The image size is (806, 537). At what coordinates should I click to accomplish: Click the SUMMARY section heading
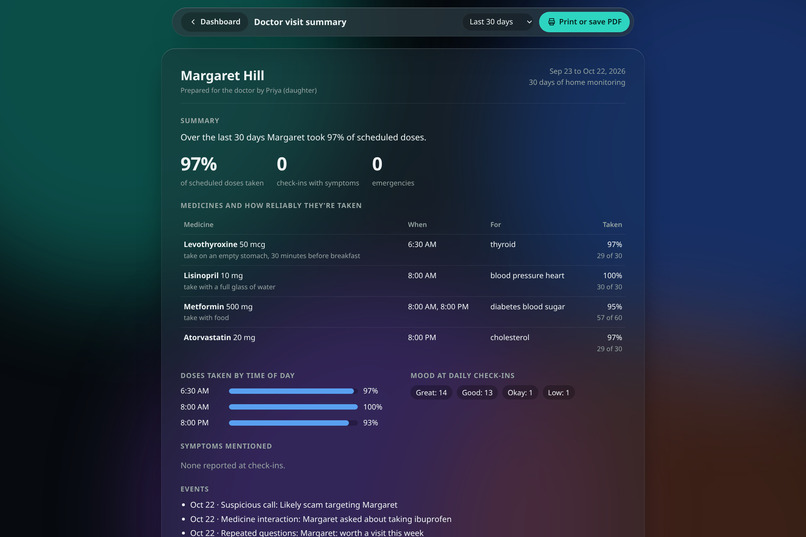pyautogui.click(x=200, y=121)
